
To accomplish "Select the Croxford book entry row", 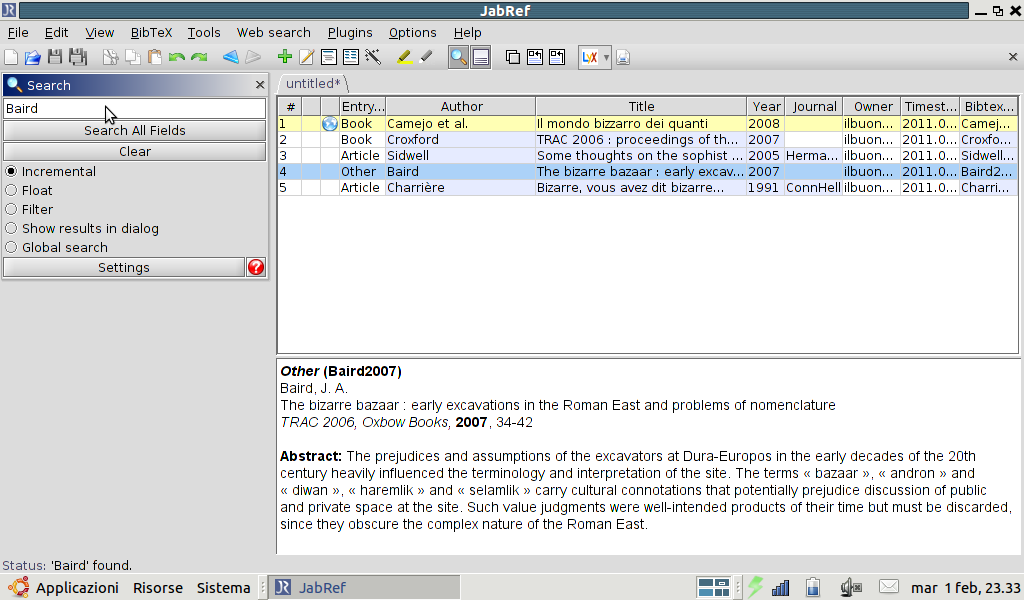I will [x=648, y=140].
